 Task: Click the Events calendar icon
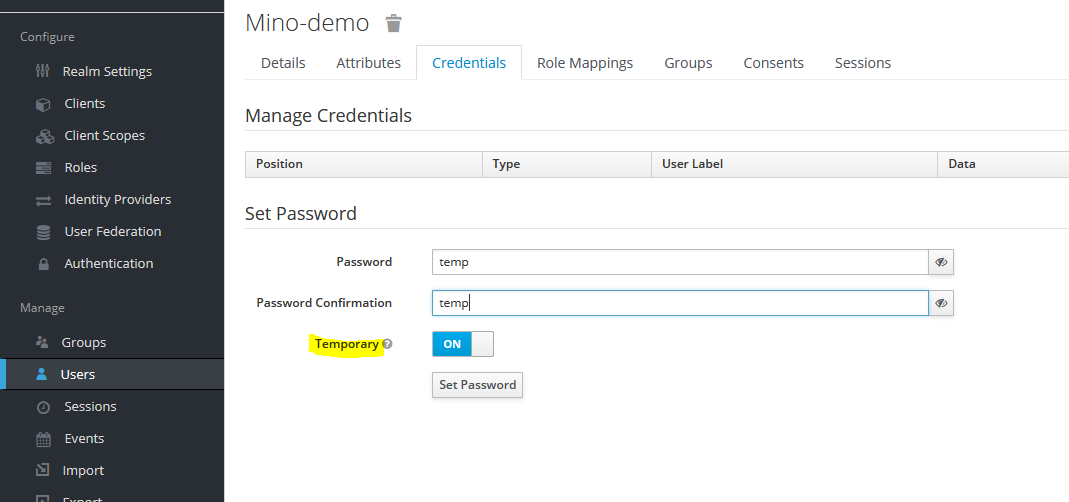pyautogui.click(x=43, y=439)
